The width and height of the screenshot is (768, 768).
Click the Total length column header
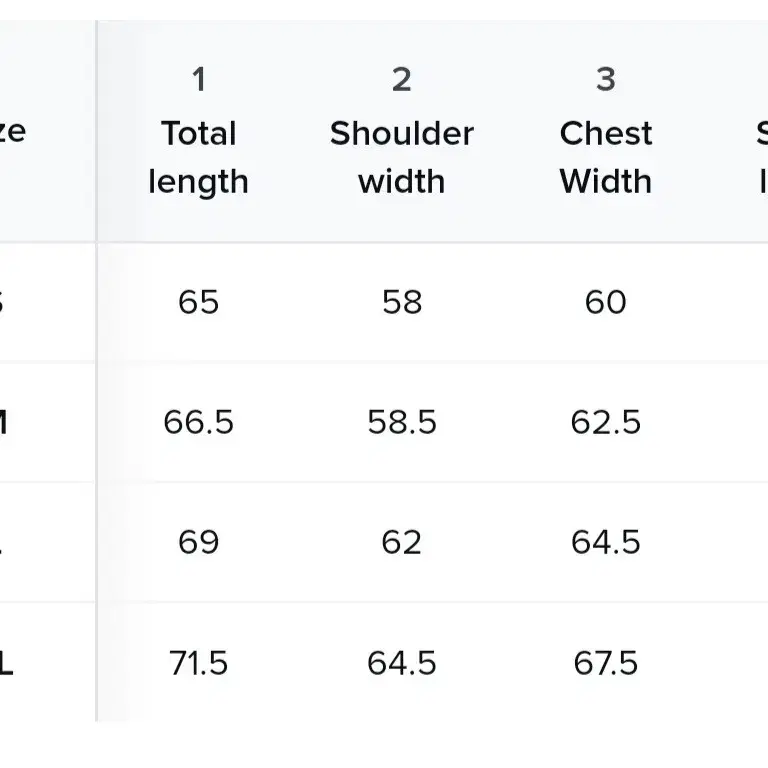coord(198,157)
